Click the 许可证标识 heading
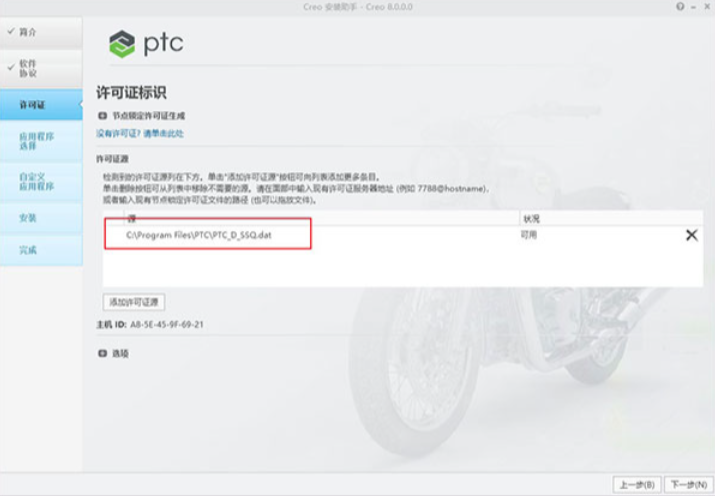715x496 pixels. click(131, 93)
